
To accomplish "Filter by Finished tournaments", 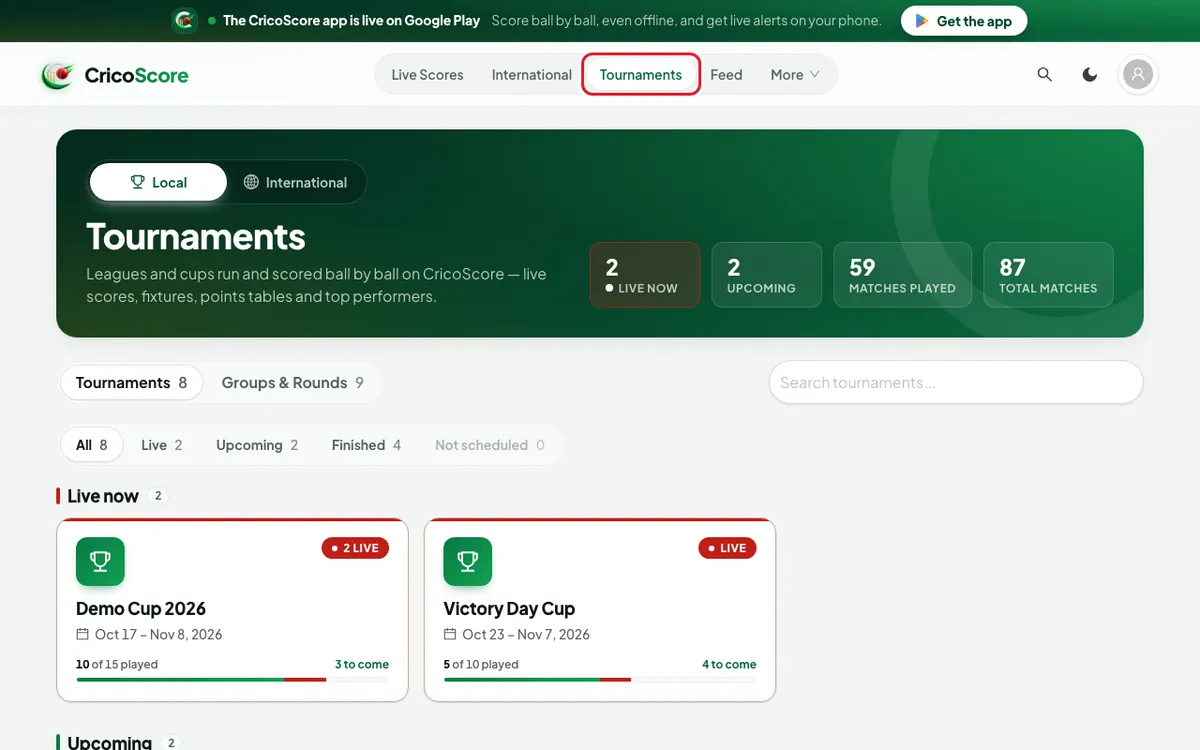I will click(x=366, y=445).
